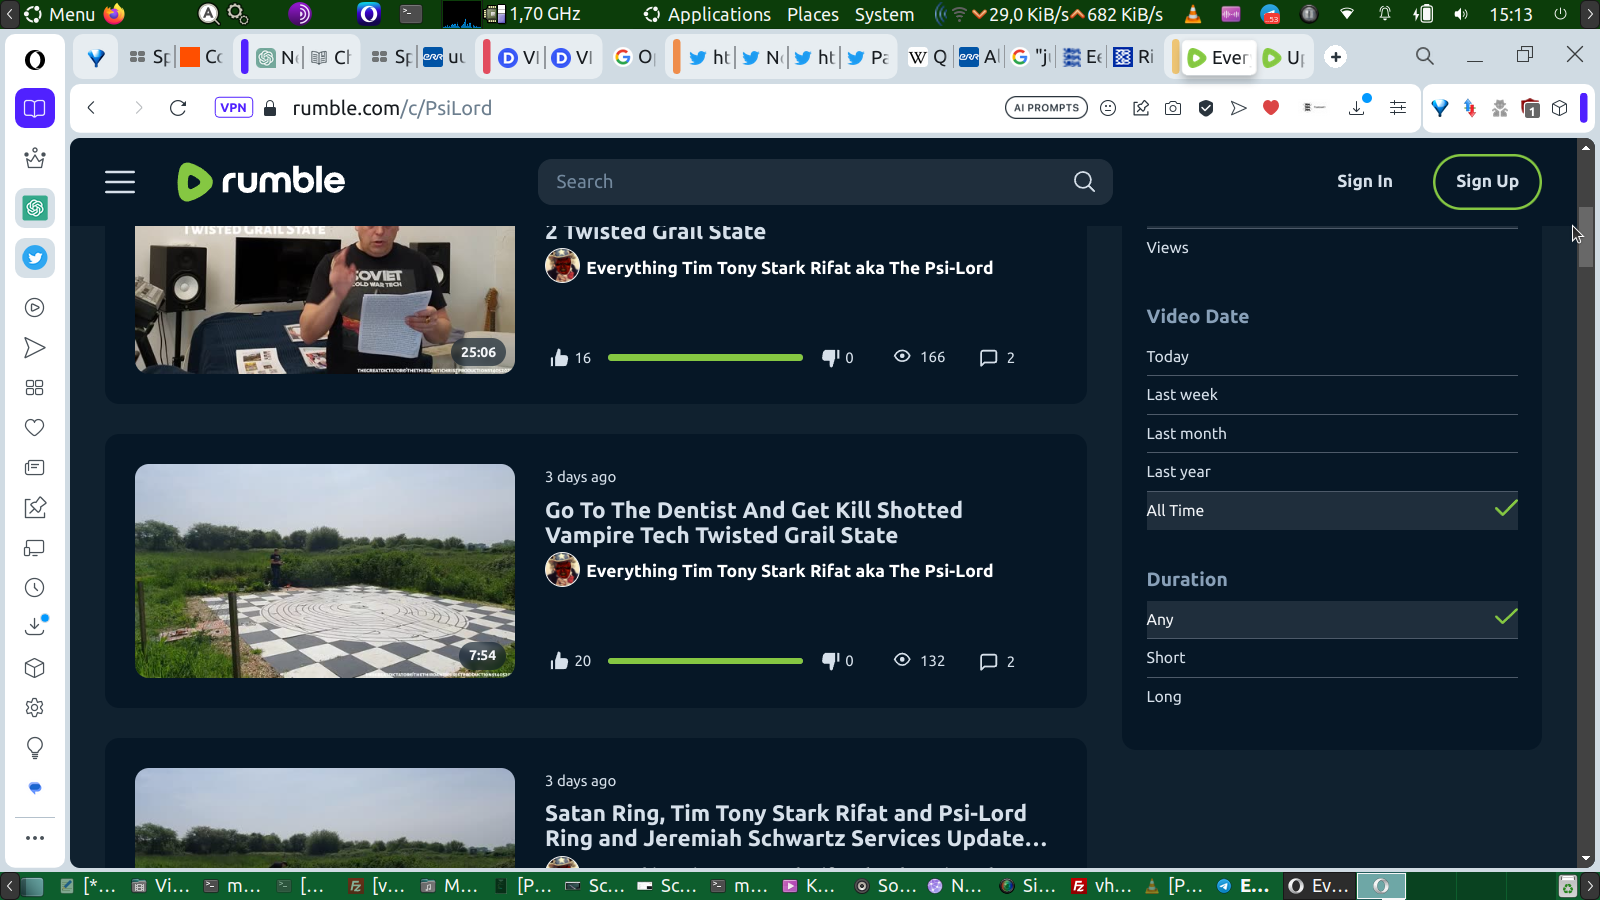This screenshot has width=1600, height=900.
Task: Open Twitter in the Opera sidebar
Action: click(35, 258)
